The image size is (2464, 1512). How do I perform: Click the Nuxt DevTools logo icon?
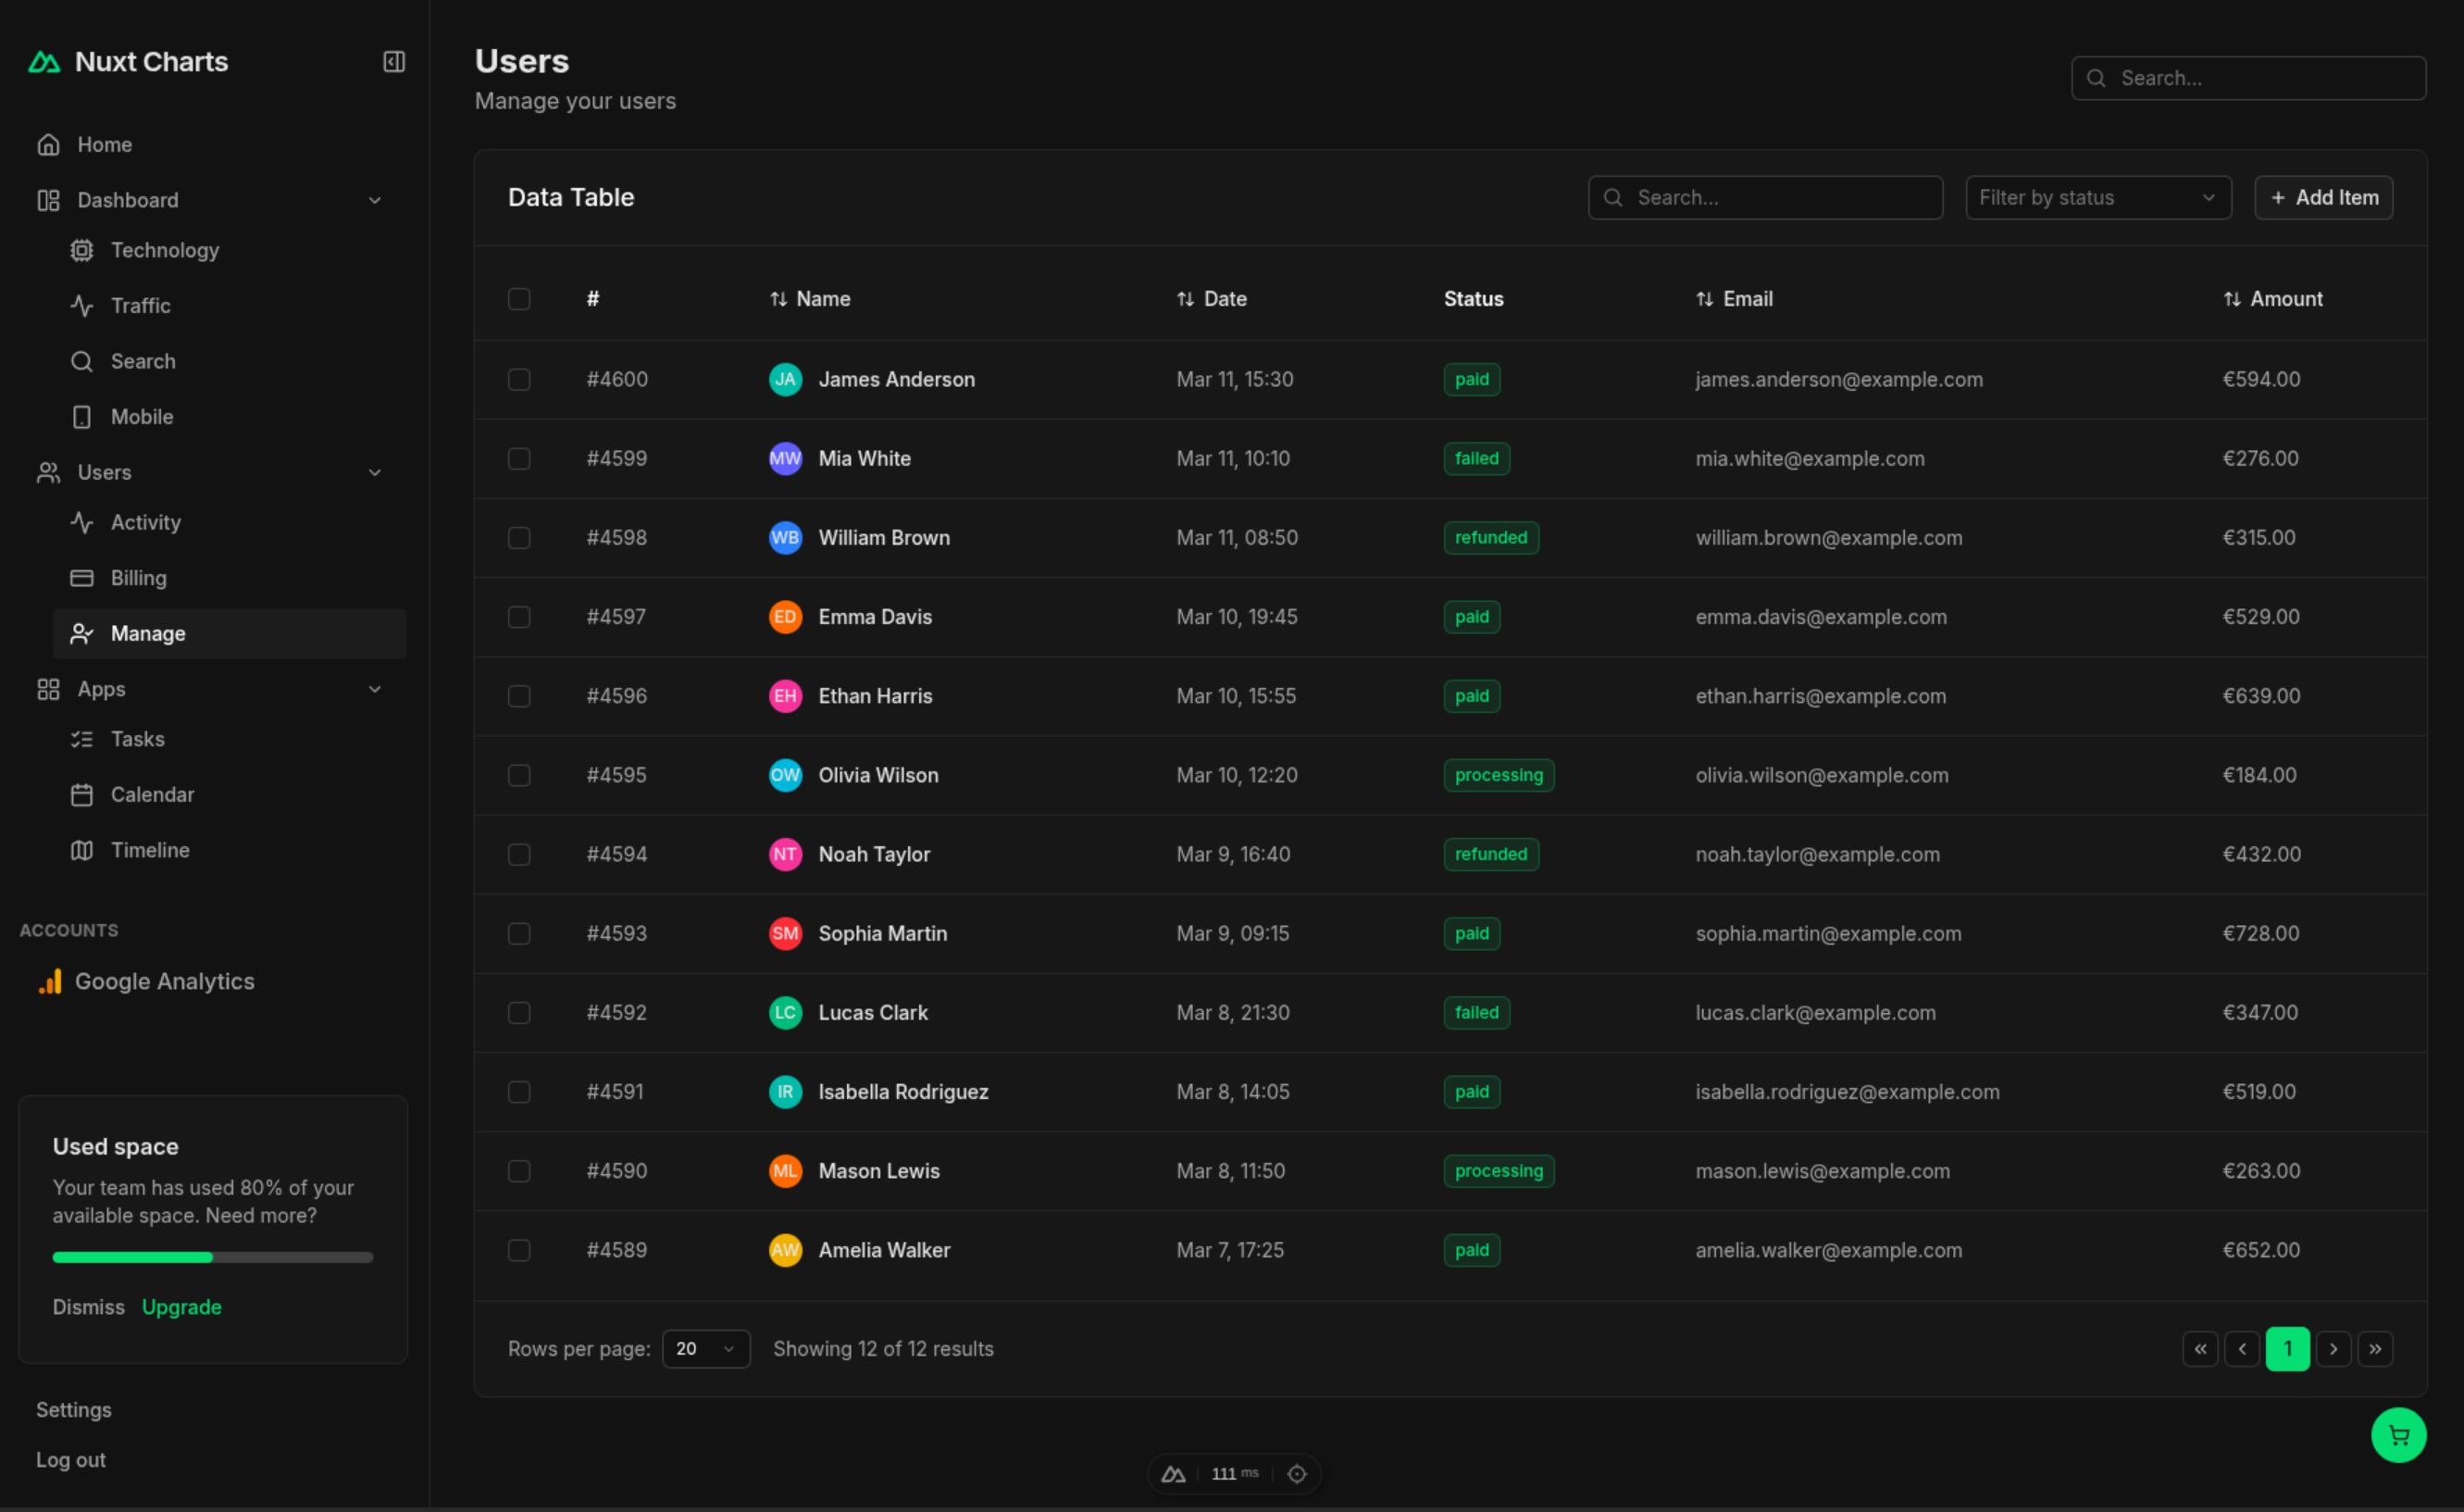pos(1173,1474)
